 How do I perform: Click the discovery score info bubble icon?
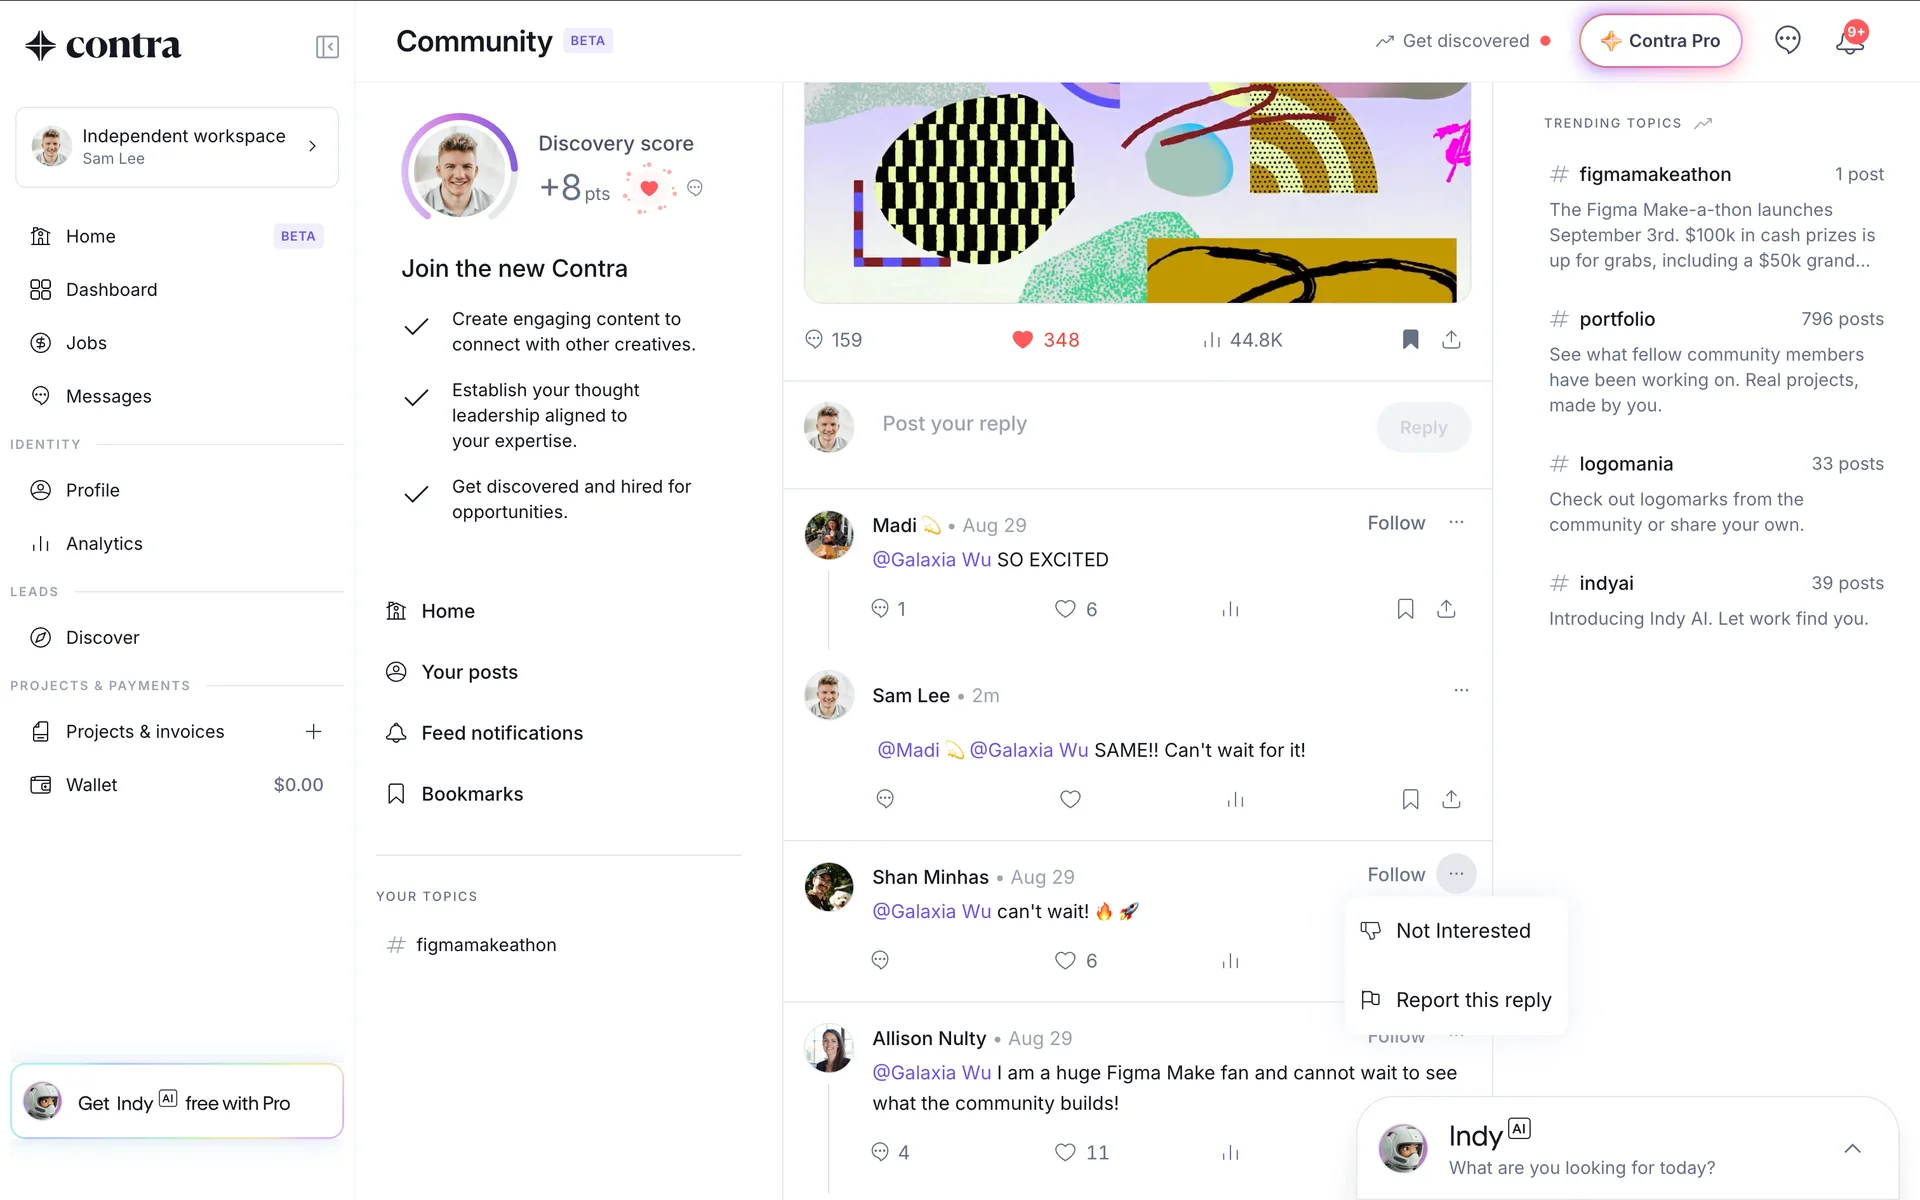click(x=695, y=188)
